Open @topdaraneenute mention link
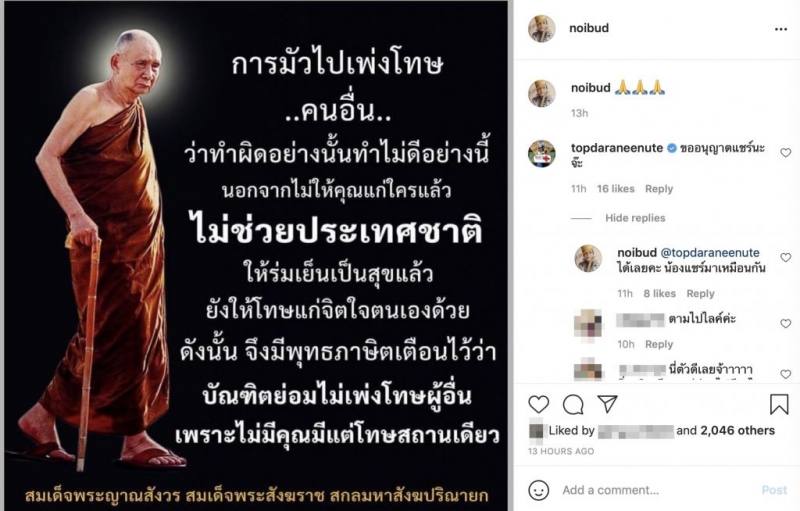The width and height of the screenshot is (800, 511). coord(710,252)
